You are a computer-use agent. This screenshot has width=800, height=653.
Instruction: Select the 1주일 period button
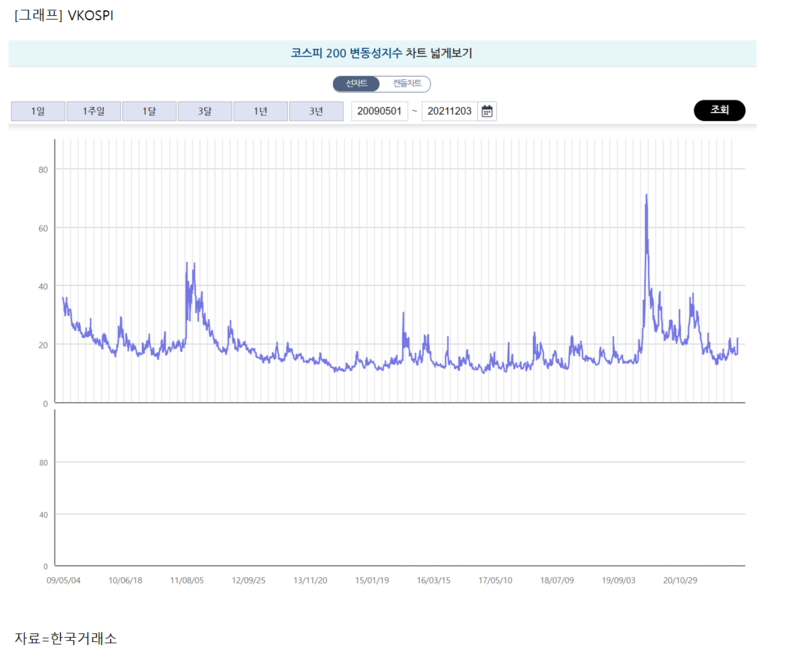tap(93, 111)
